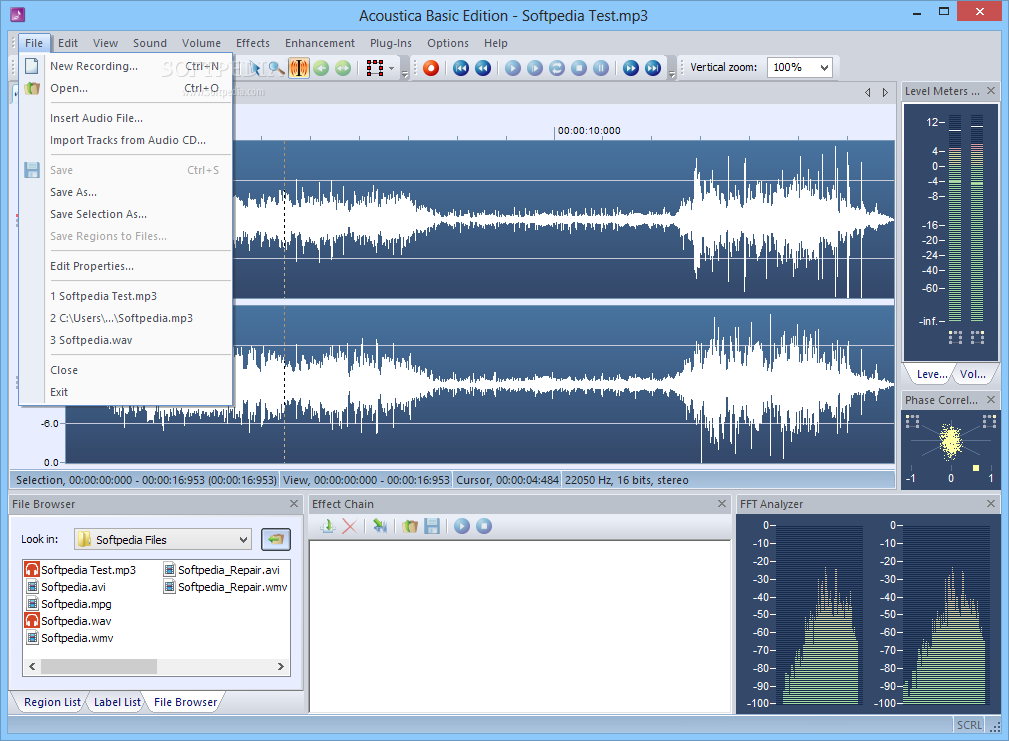Select Softpedia.mpg in the file list
Screen dimensions: 1009x741
[x=69, y=604]
